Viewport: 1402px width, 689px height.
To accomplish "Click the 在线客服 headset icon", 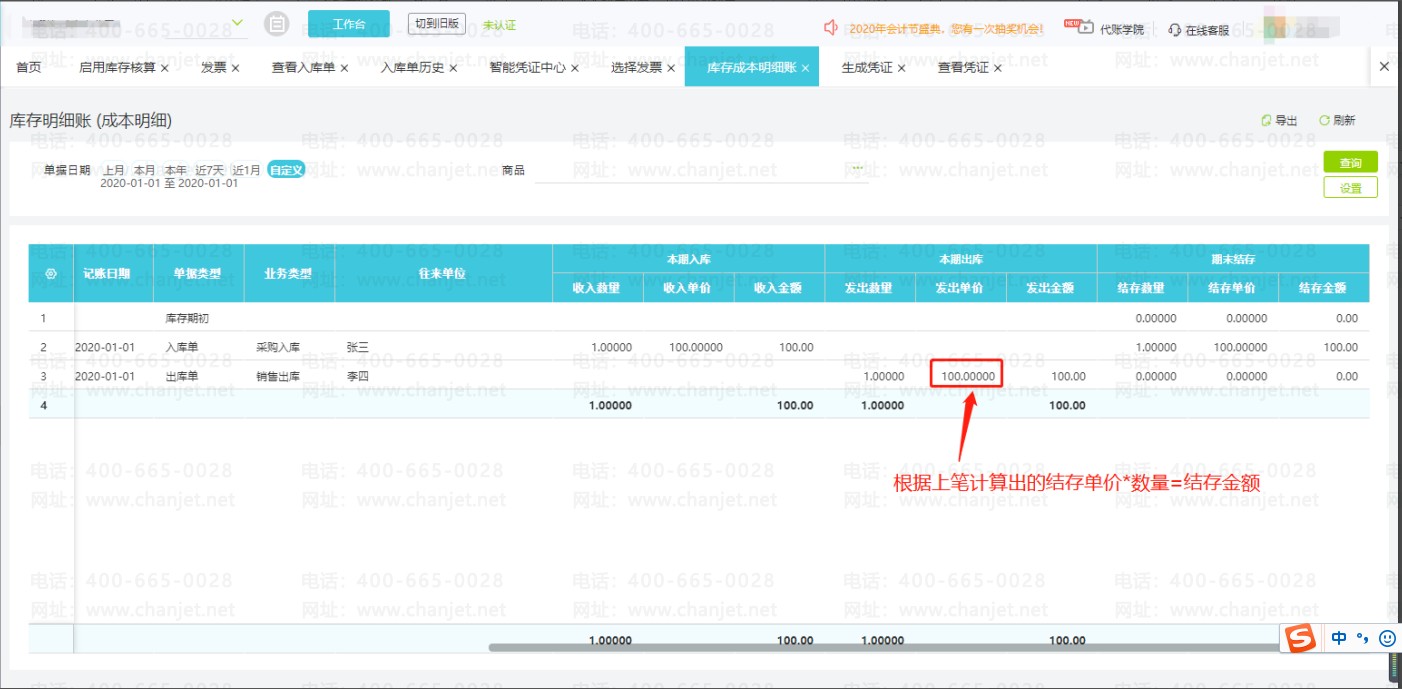I will click(x=1174, y=30).
